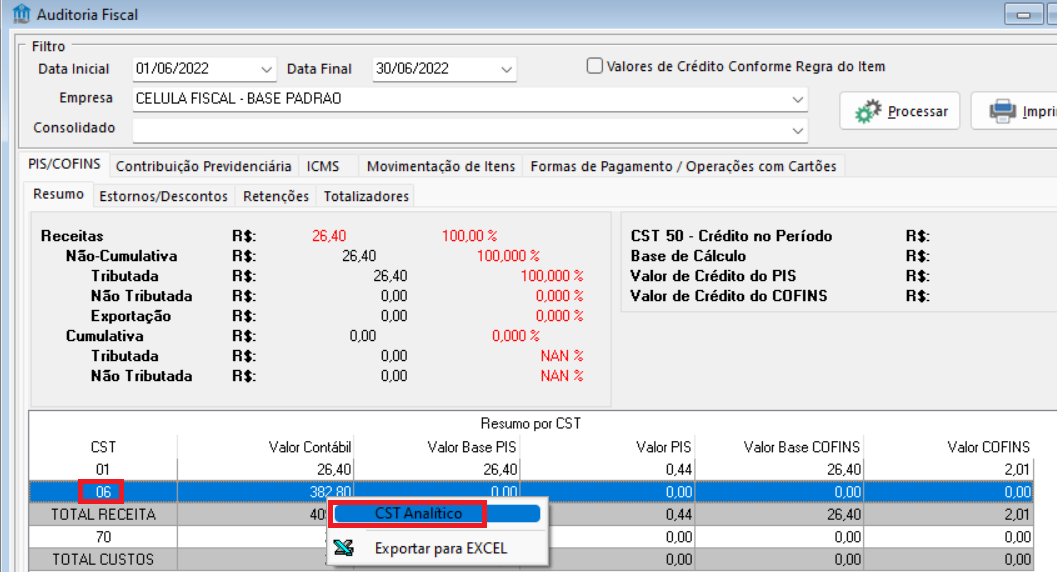1057x572 pixels.
Task: Click the TOTAL CUSTOS row label
Action: [103, 560]
